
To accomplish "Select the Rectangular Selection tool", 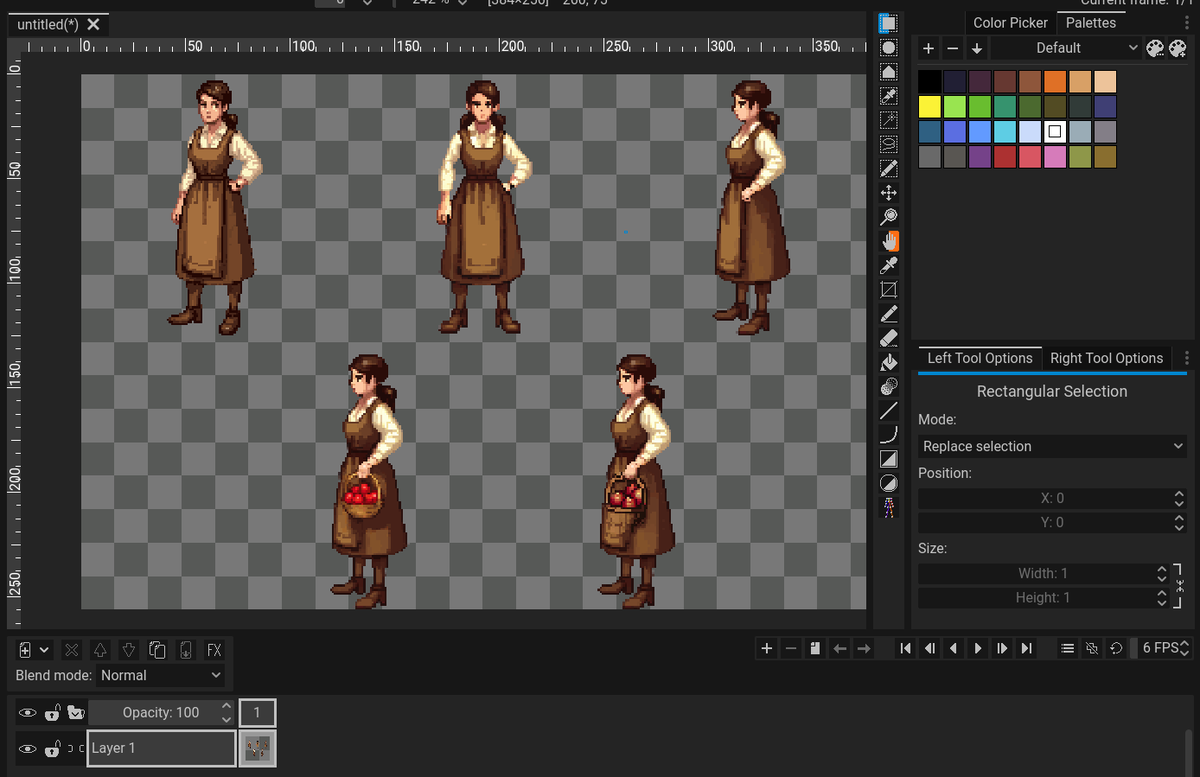I will point(888,23).
